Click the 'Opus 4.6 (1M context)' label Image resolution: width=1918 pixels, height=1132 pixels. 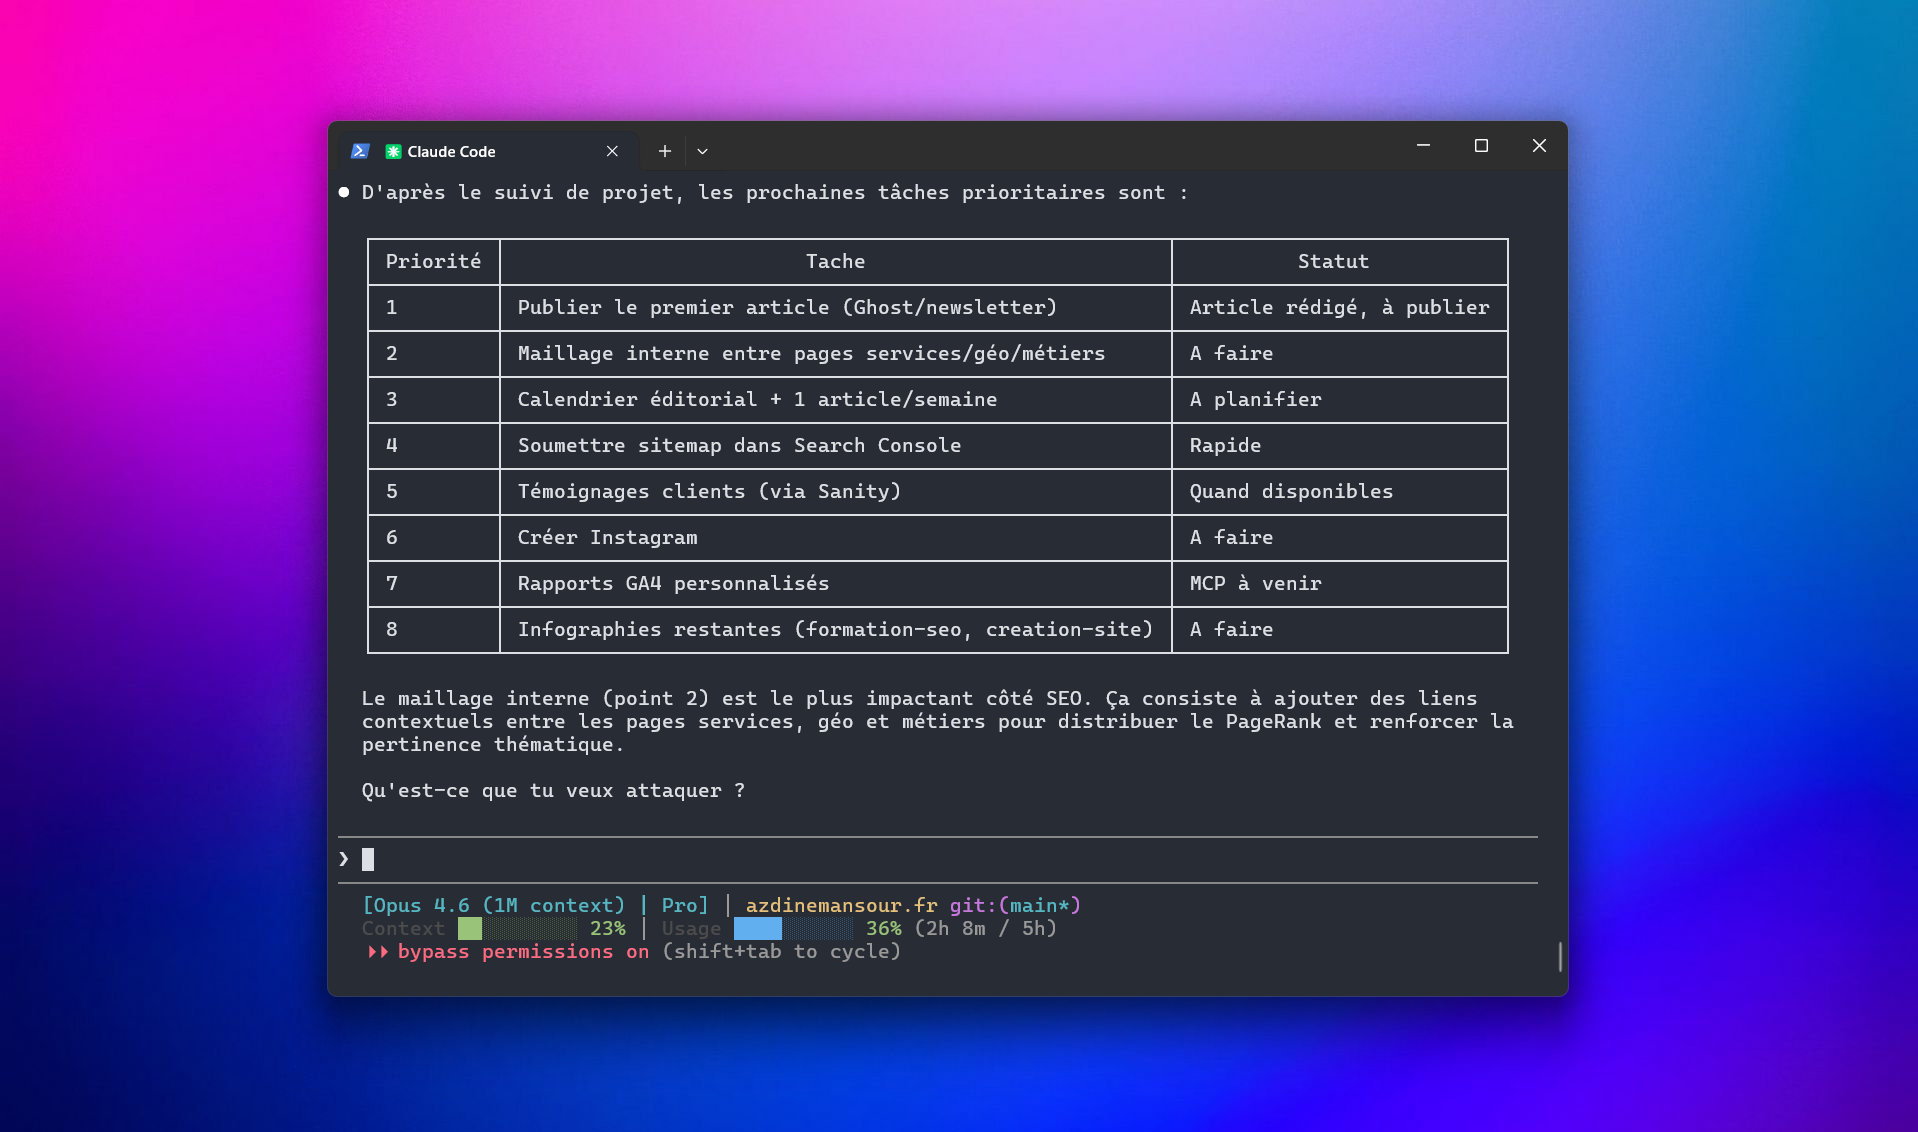tap(494, 905)
